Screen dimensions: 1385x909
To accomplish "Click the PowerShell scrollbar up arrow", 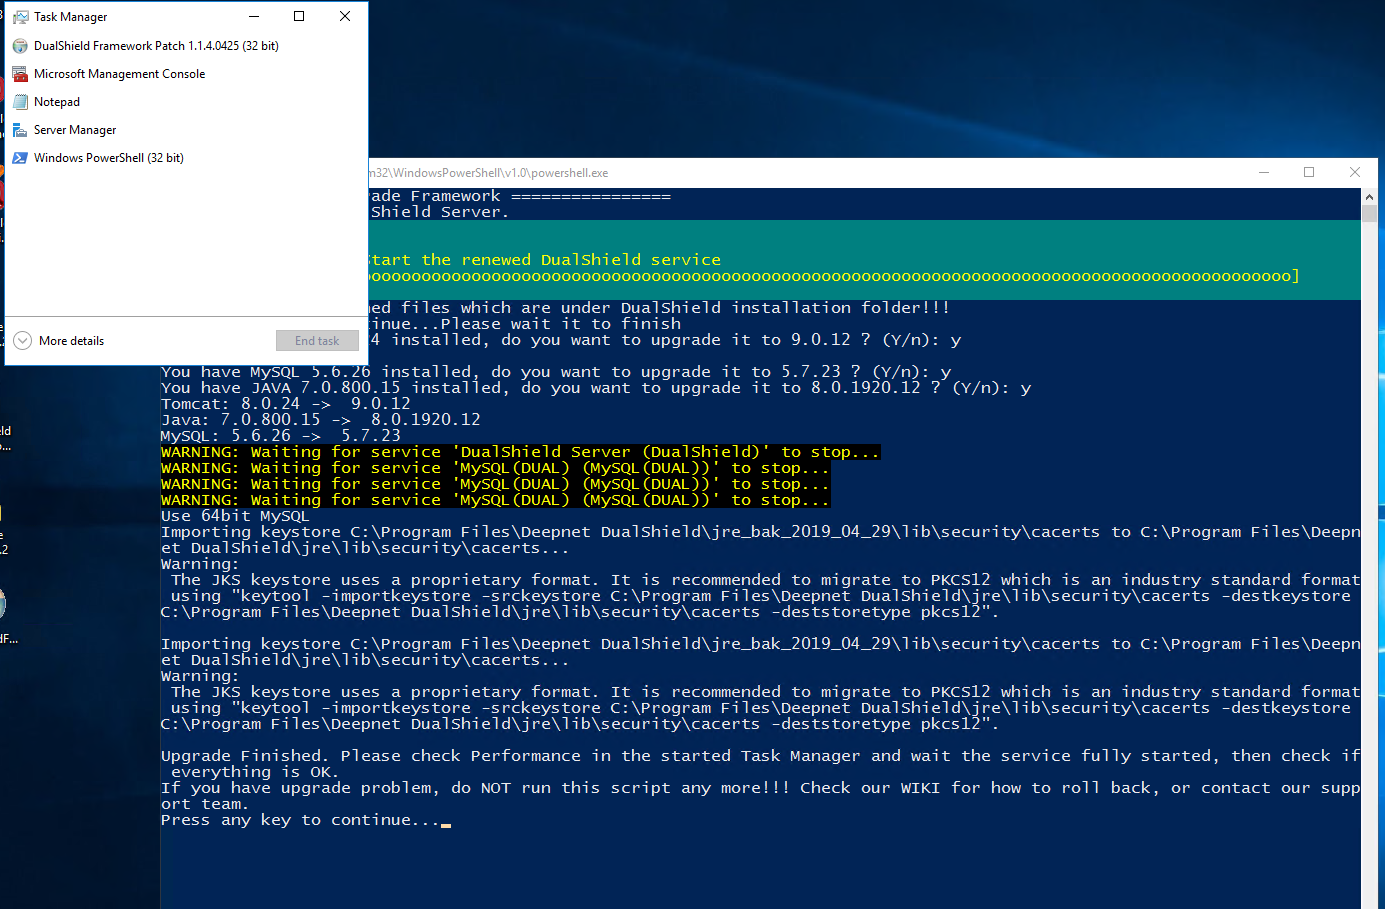I will (x=1369, y=197).
